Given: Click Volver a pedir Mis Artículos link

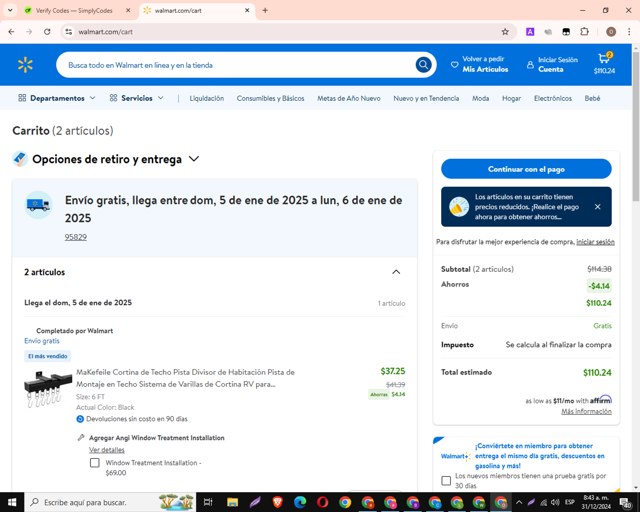Looking at the screenshot, I should coord(480,65).
